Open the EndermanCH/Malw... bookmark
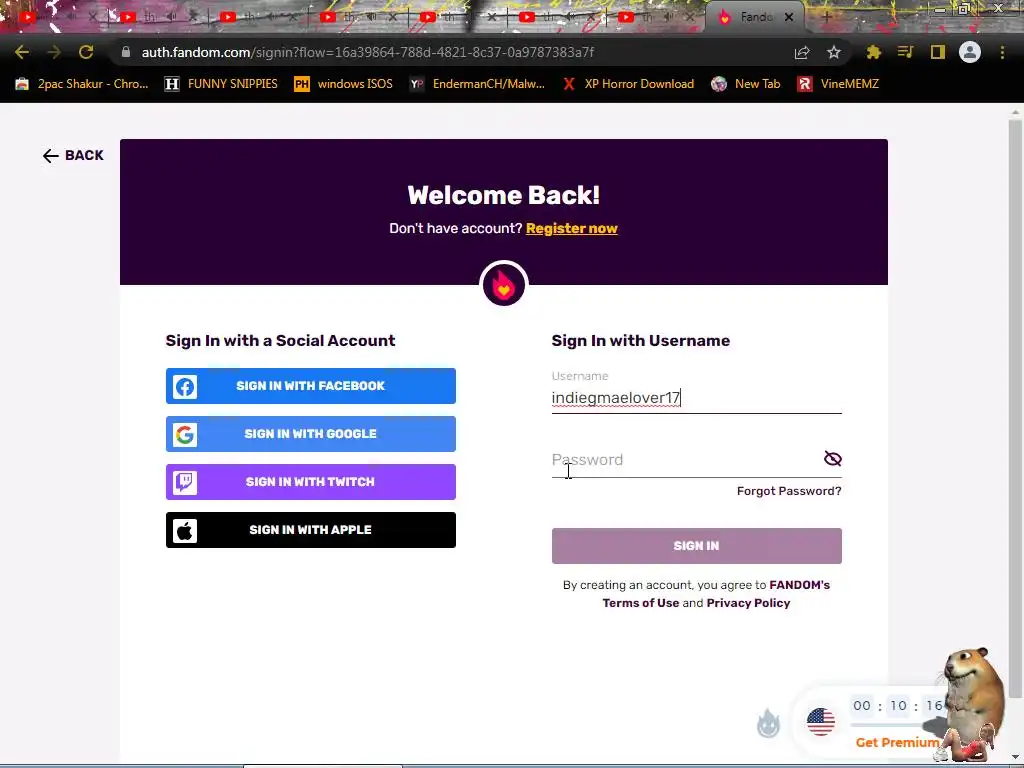 coord(477,84)
